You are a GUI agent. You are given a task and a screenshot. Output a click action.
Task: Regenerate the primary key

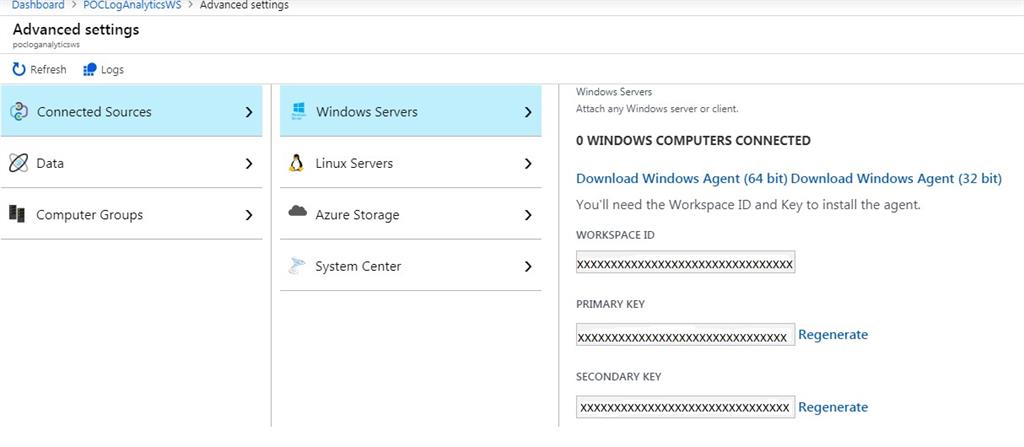pos(833,335)
